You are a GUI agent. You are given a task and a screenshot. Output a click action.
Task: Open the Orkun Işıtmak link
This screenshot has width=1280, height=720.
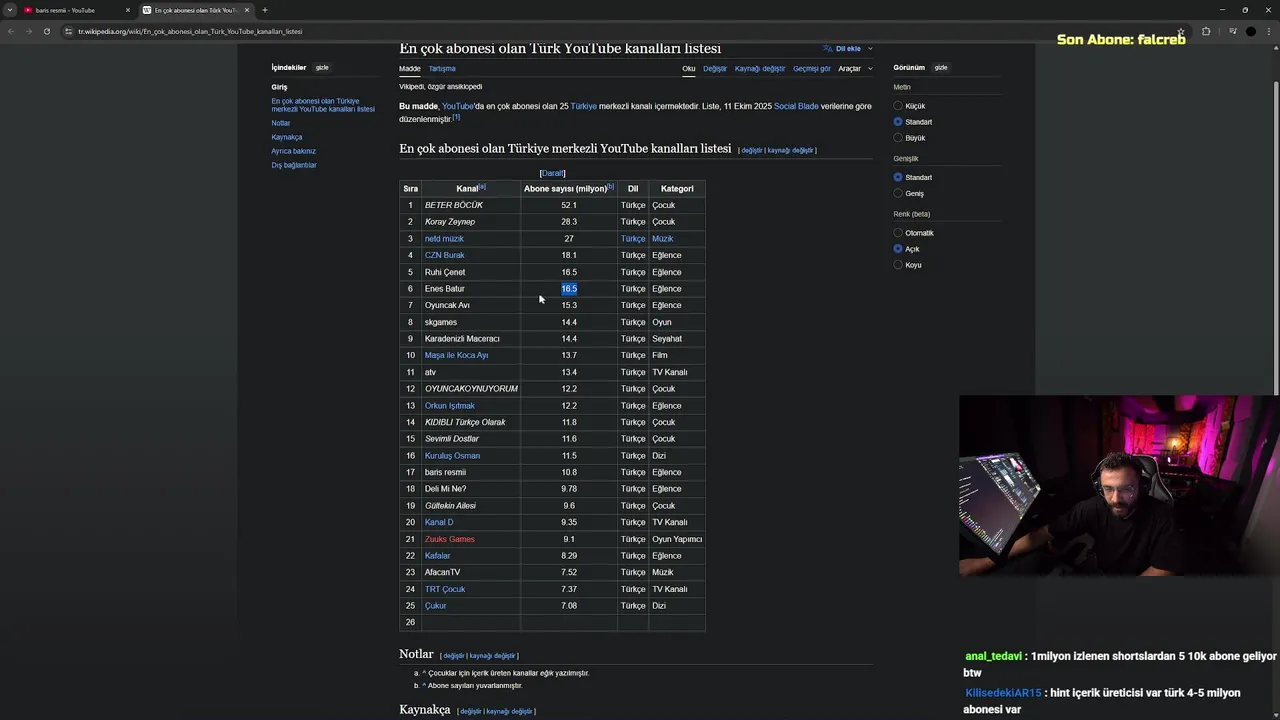pyautogui.click(x=450, y=405)
